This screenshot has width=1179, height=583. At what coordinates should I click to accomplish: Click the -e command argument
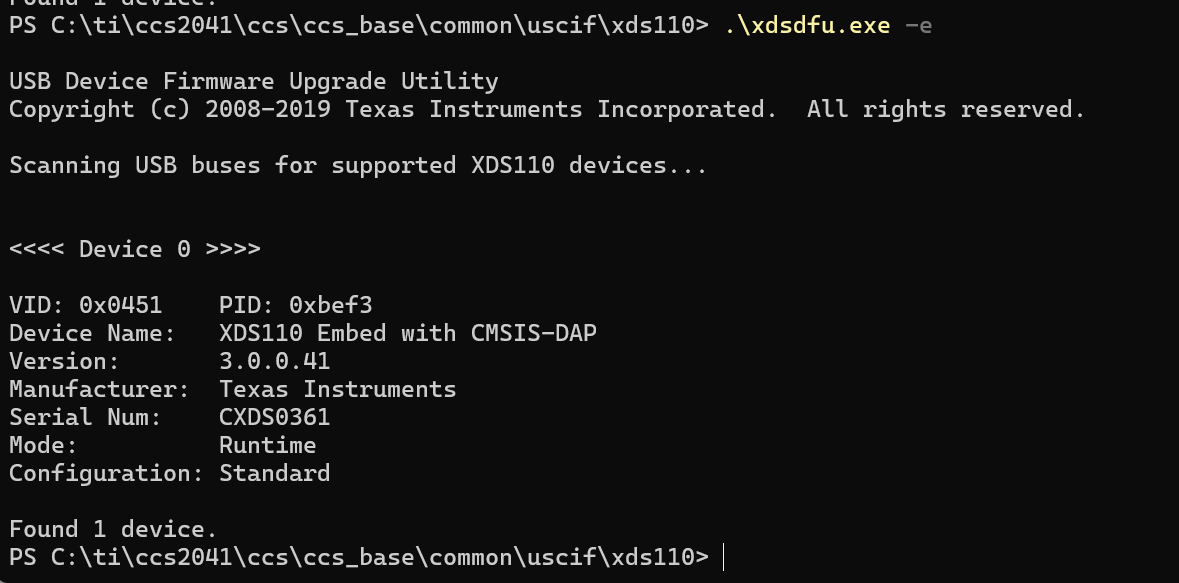[x=918, y=26]
